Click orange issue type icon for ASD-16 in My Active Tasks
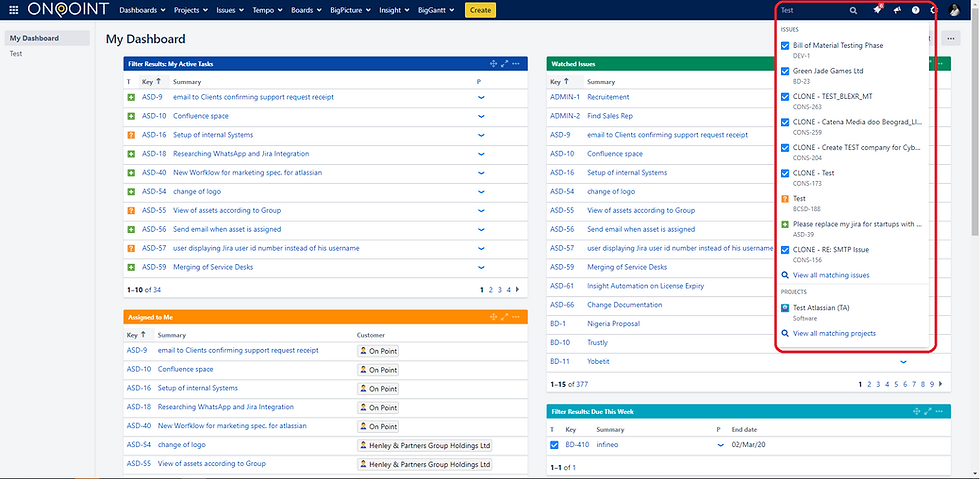Image resolution: width=980 pixels, height=479 pixels. pos(131,135)
